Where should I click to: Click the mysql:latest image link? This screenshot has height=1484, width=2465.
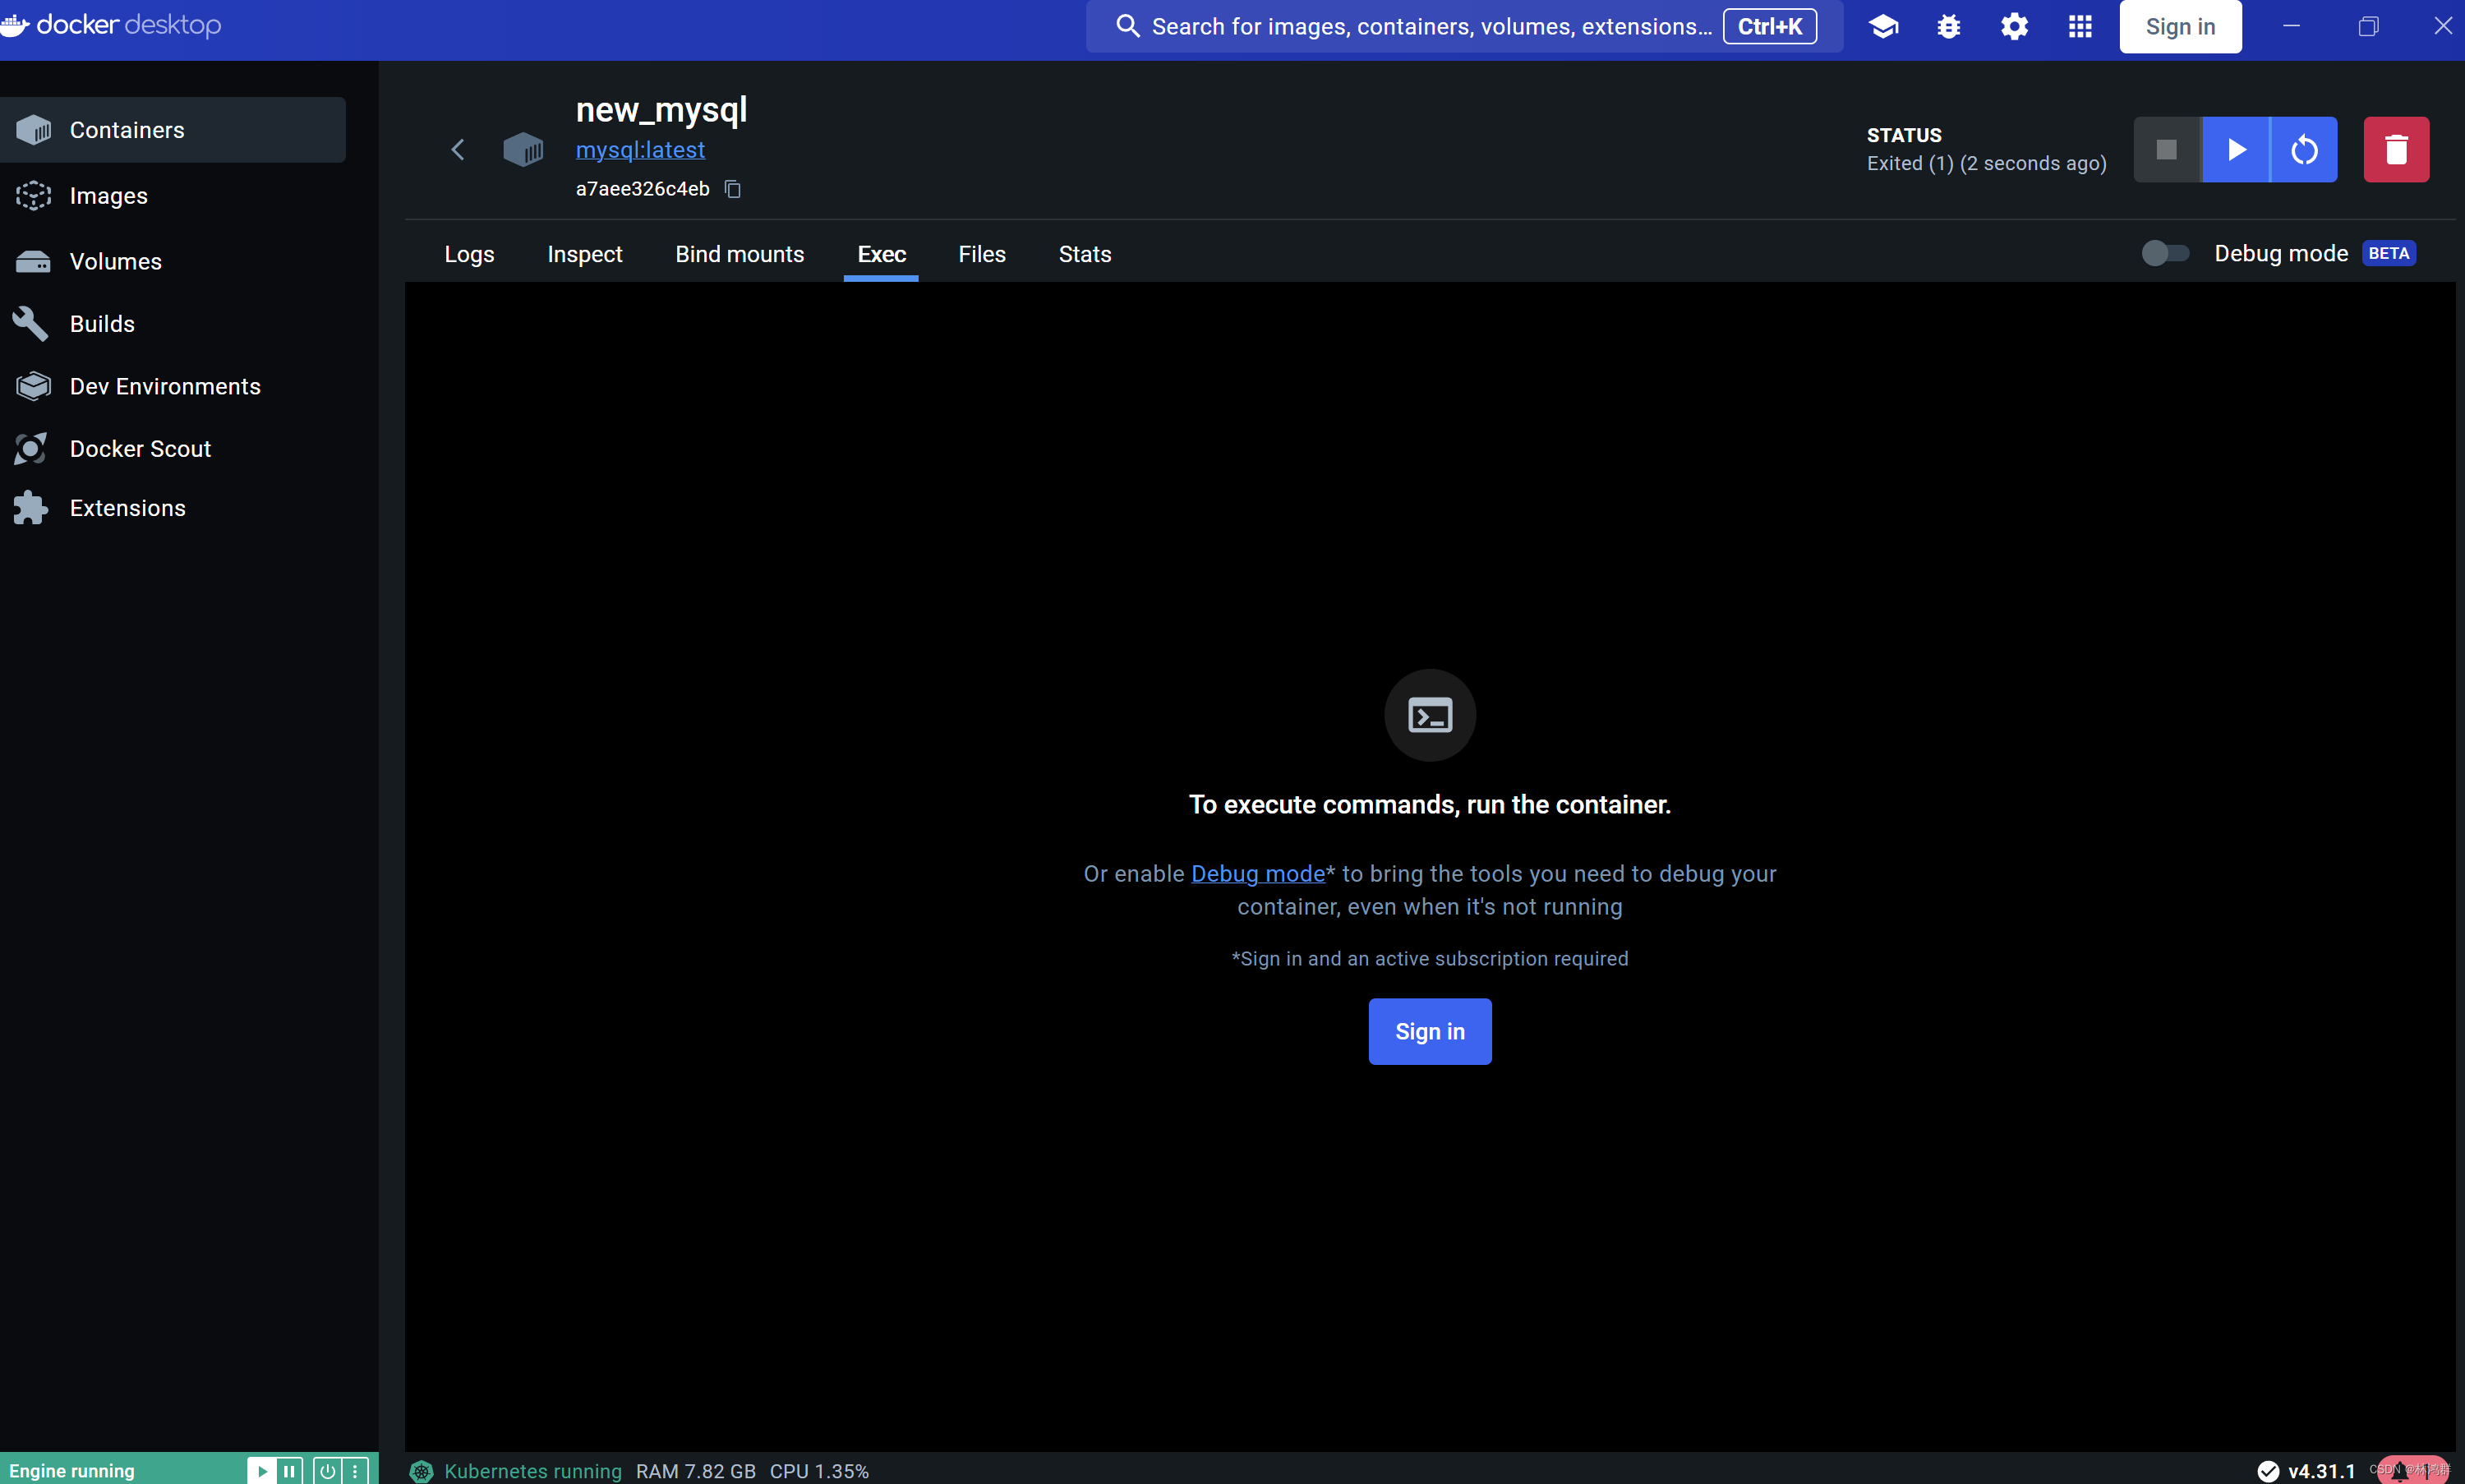640,150
